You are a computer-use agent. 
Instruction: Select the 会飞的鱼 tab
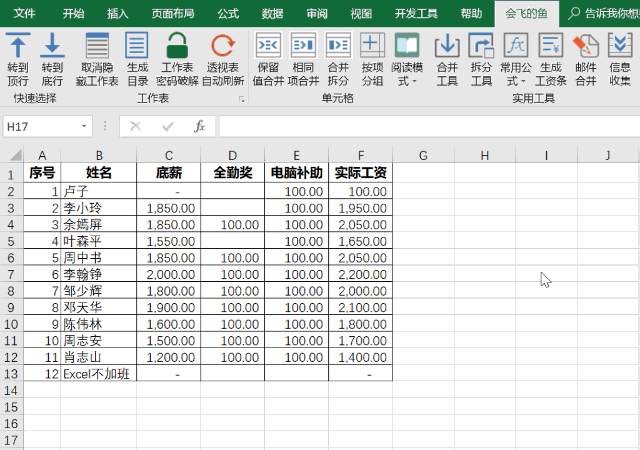[x=527, y=13]
